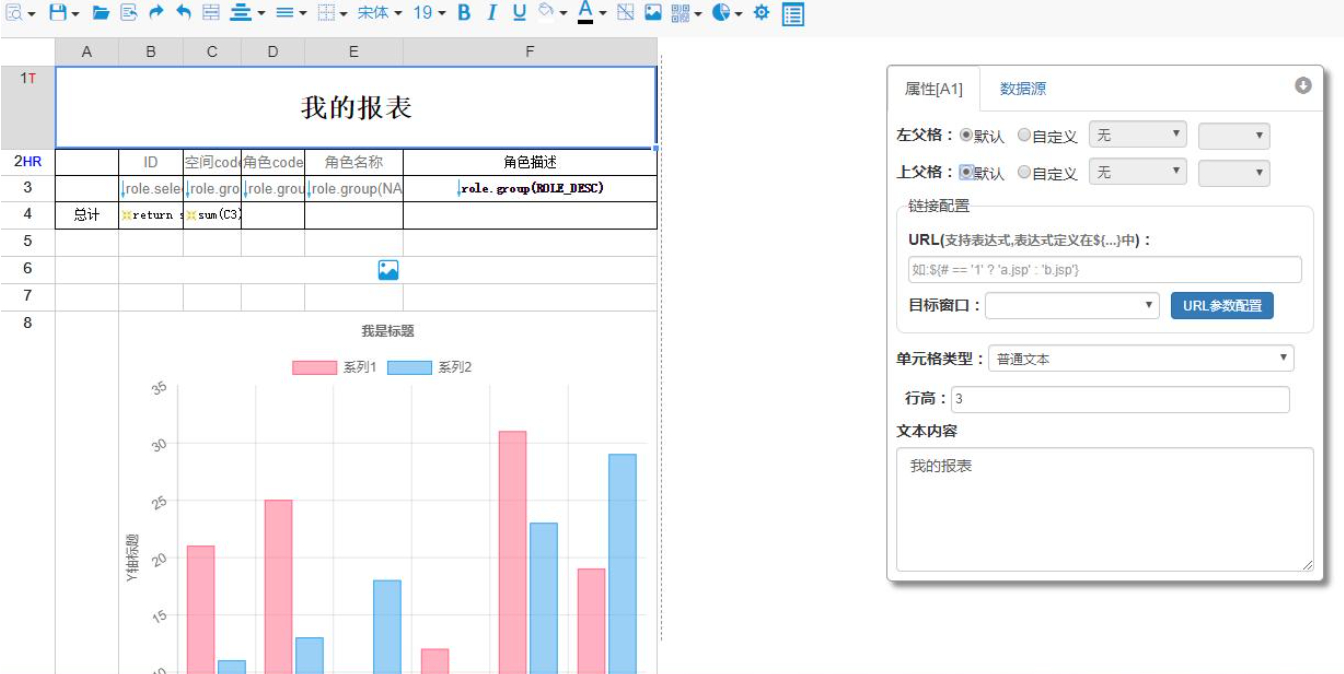Open the font size 19 dropdown

tap(429, 13)
